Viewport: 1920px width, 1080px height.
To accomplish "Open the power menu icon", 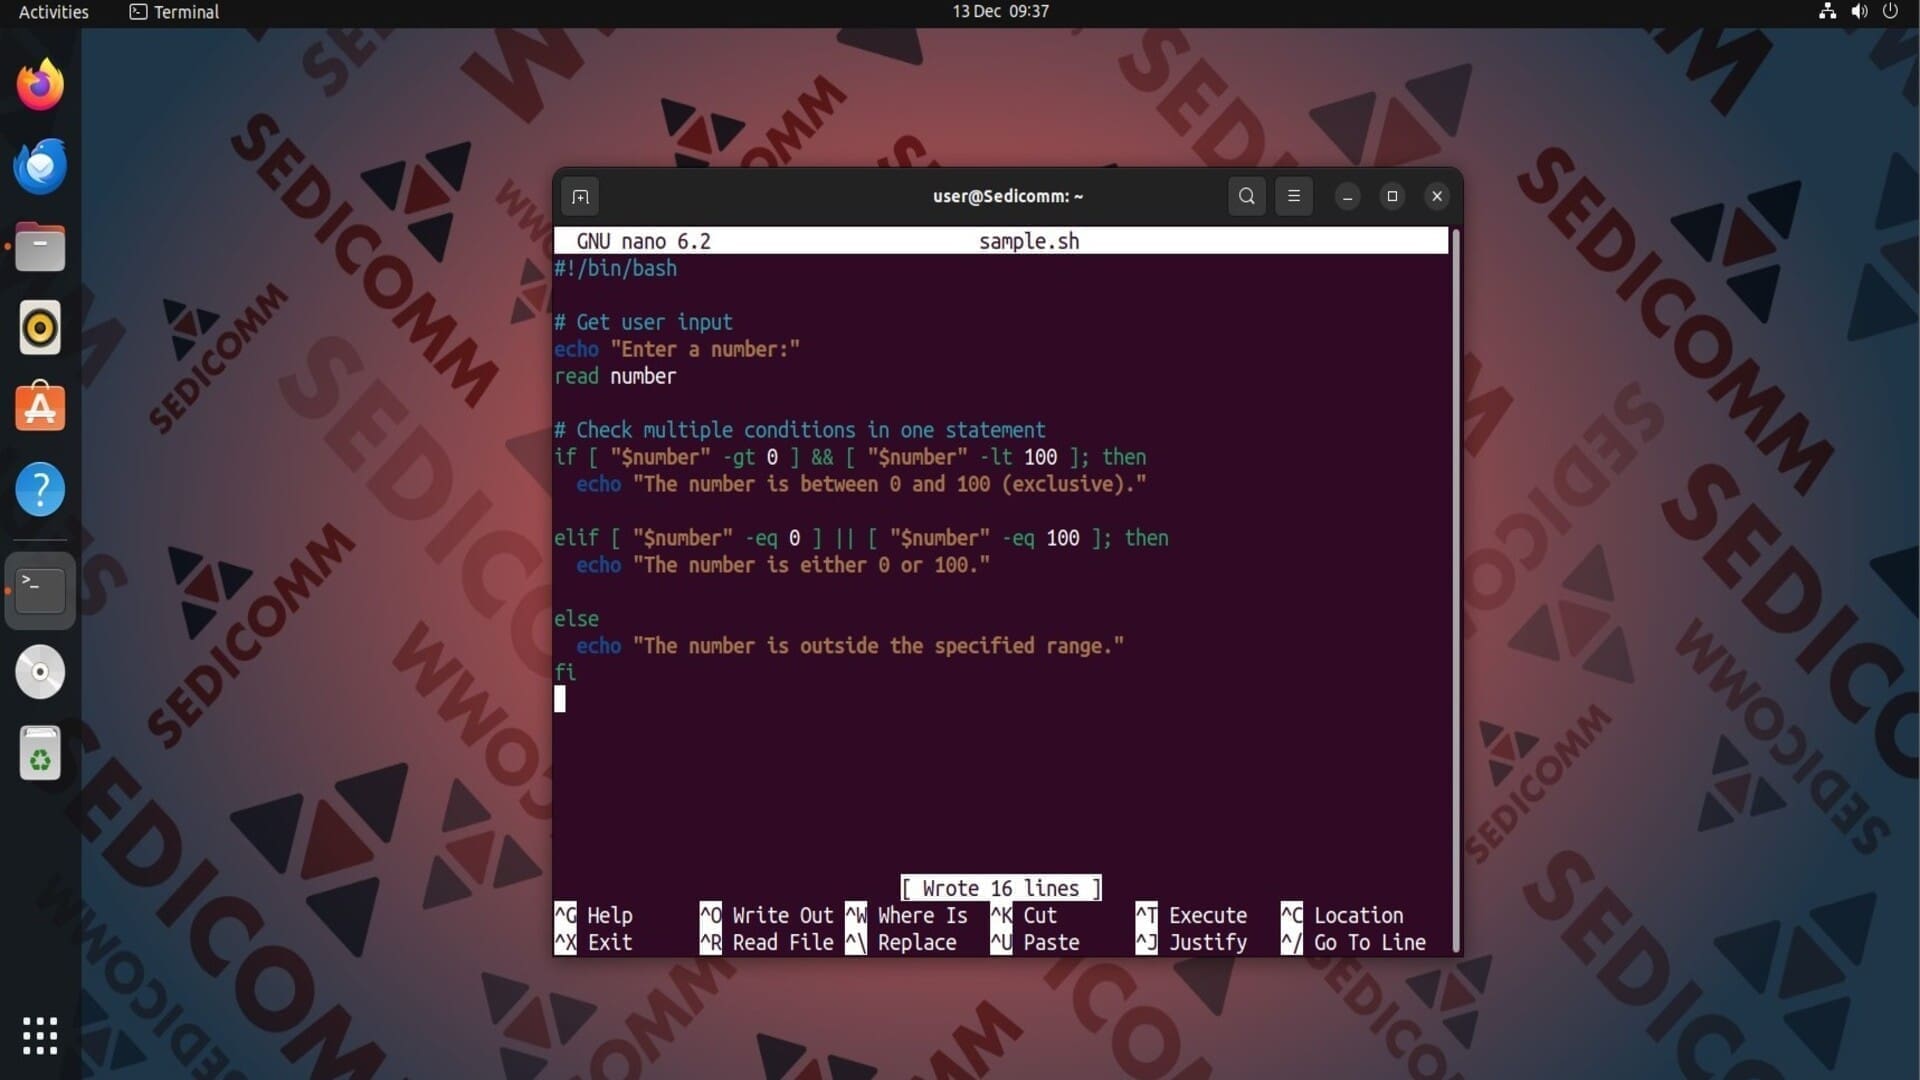I will 1890,11.
